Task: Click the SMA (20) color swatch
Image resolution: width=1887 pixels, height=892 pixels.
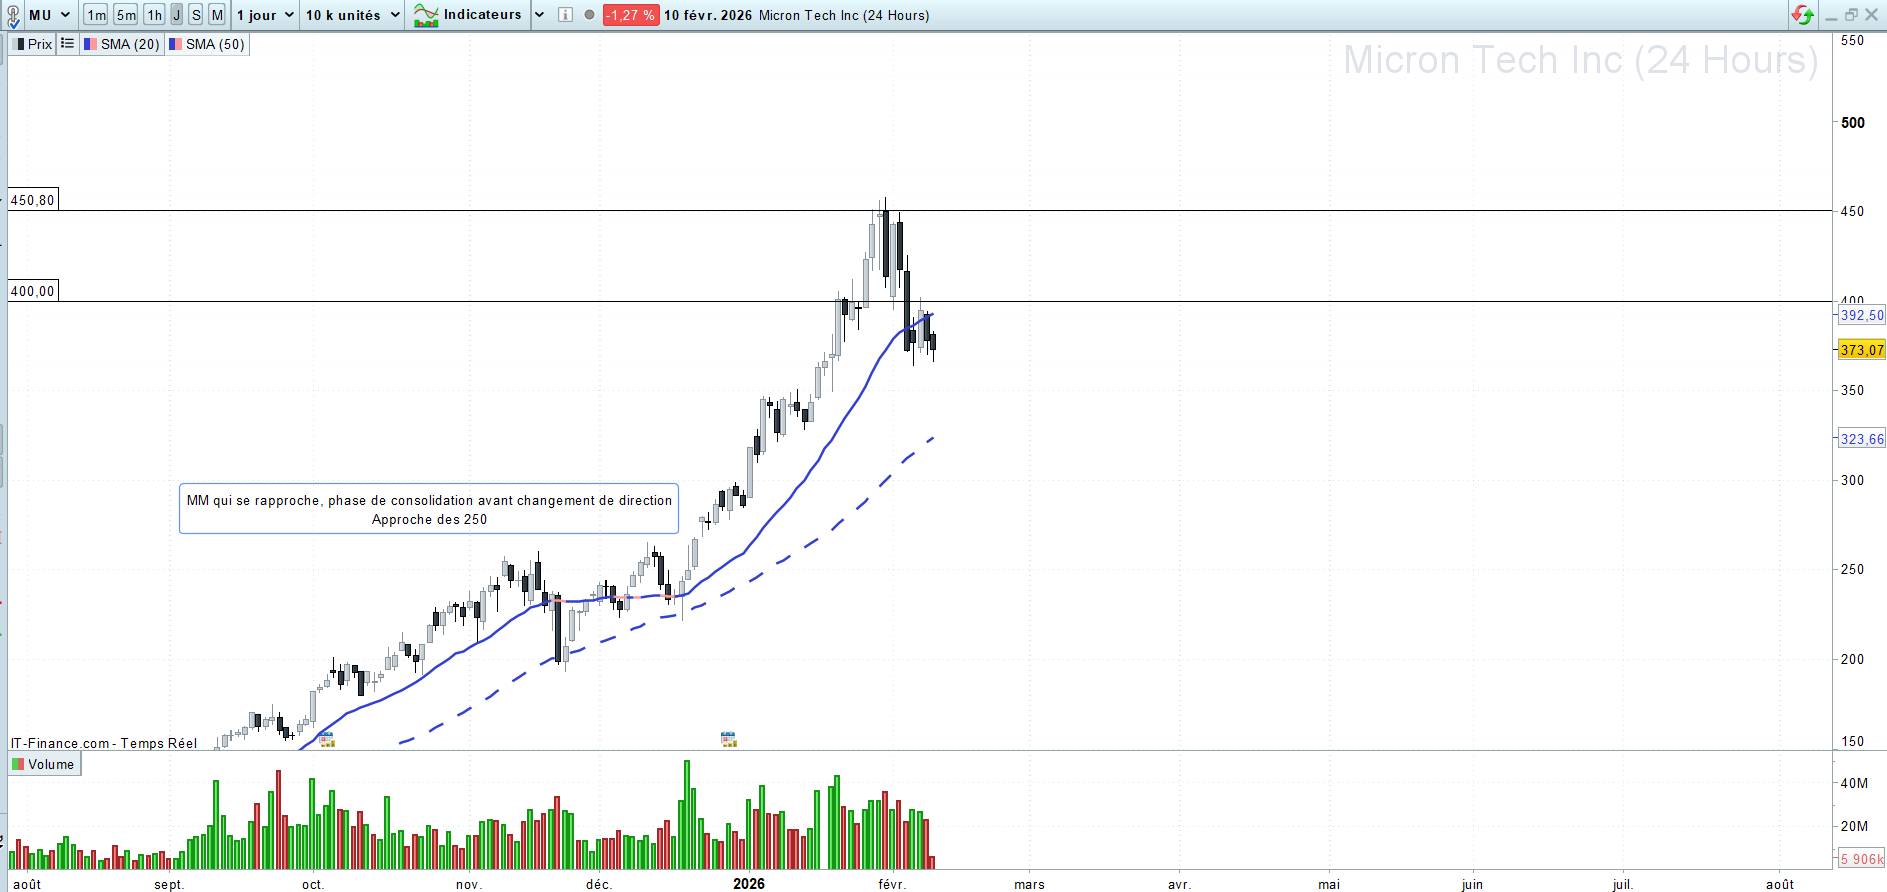Action: point(90,44)
